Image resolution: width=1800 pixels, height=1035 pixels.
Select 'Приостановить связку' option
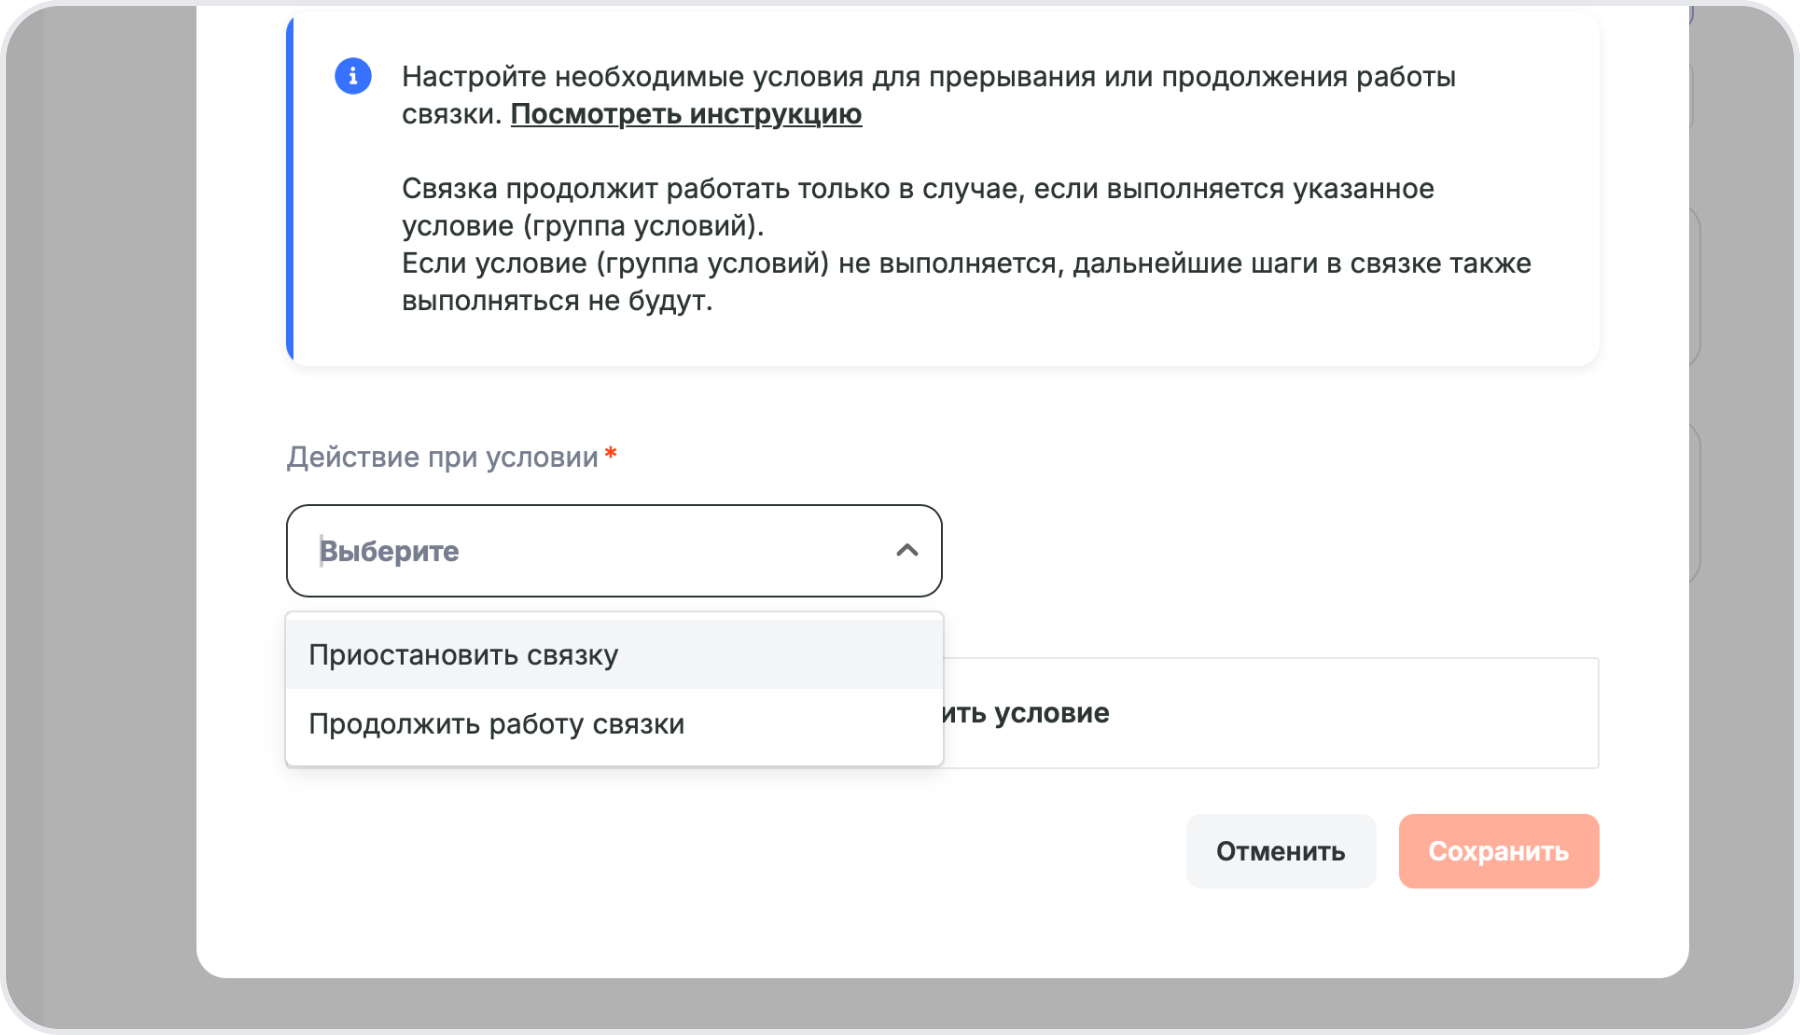[x=463, y=655]
